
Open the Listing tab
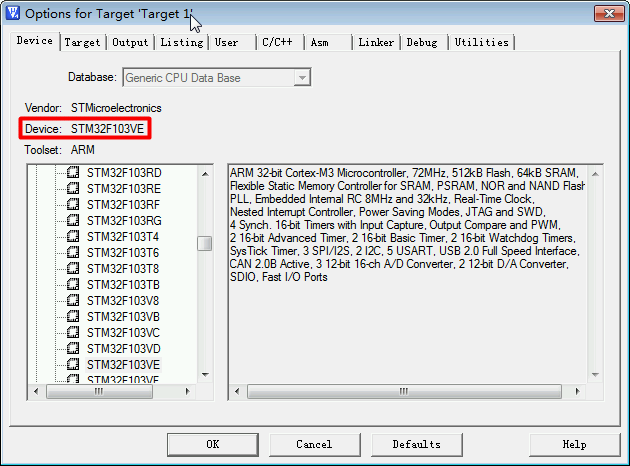pyautogui.click(x=182, y=43)
